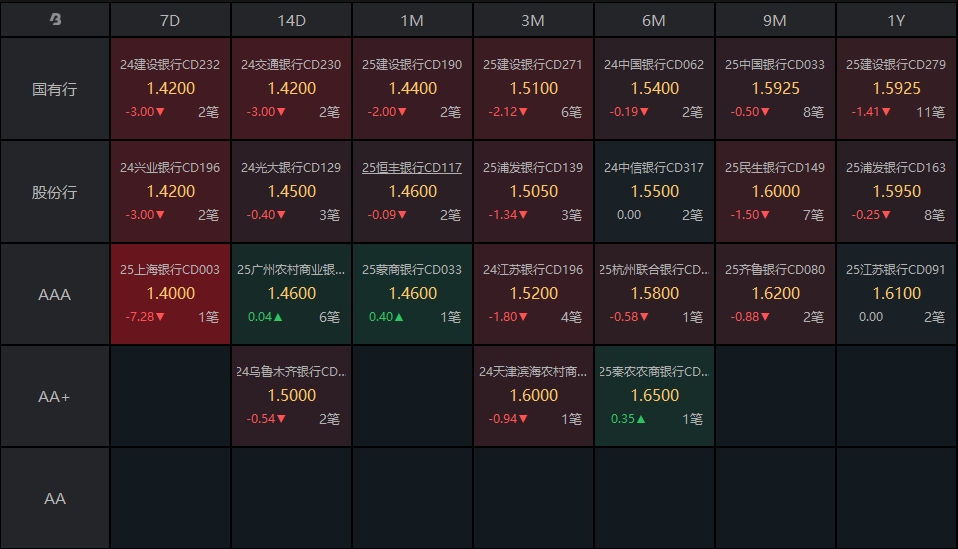Viewport: 958px width, 549px height.
Task: Open the 24乌鲁木齐银行CD cell
Action: coord(291,396)
